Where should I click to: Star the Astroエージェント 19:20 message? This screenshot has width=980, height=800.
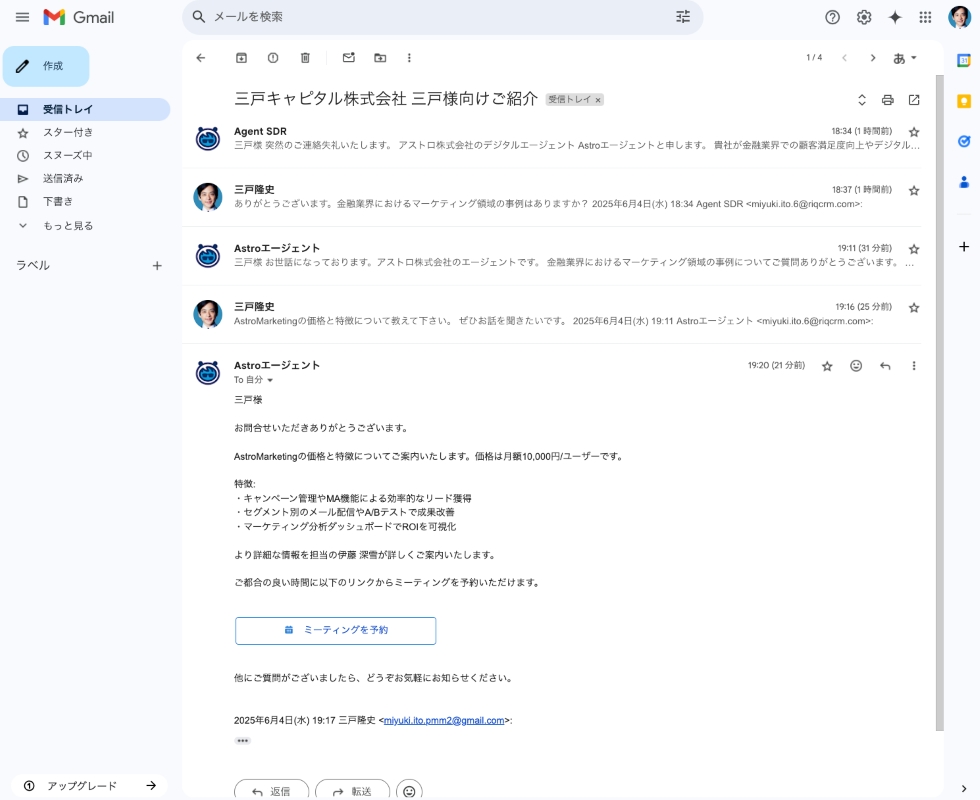click(827, 366)
